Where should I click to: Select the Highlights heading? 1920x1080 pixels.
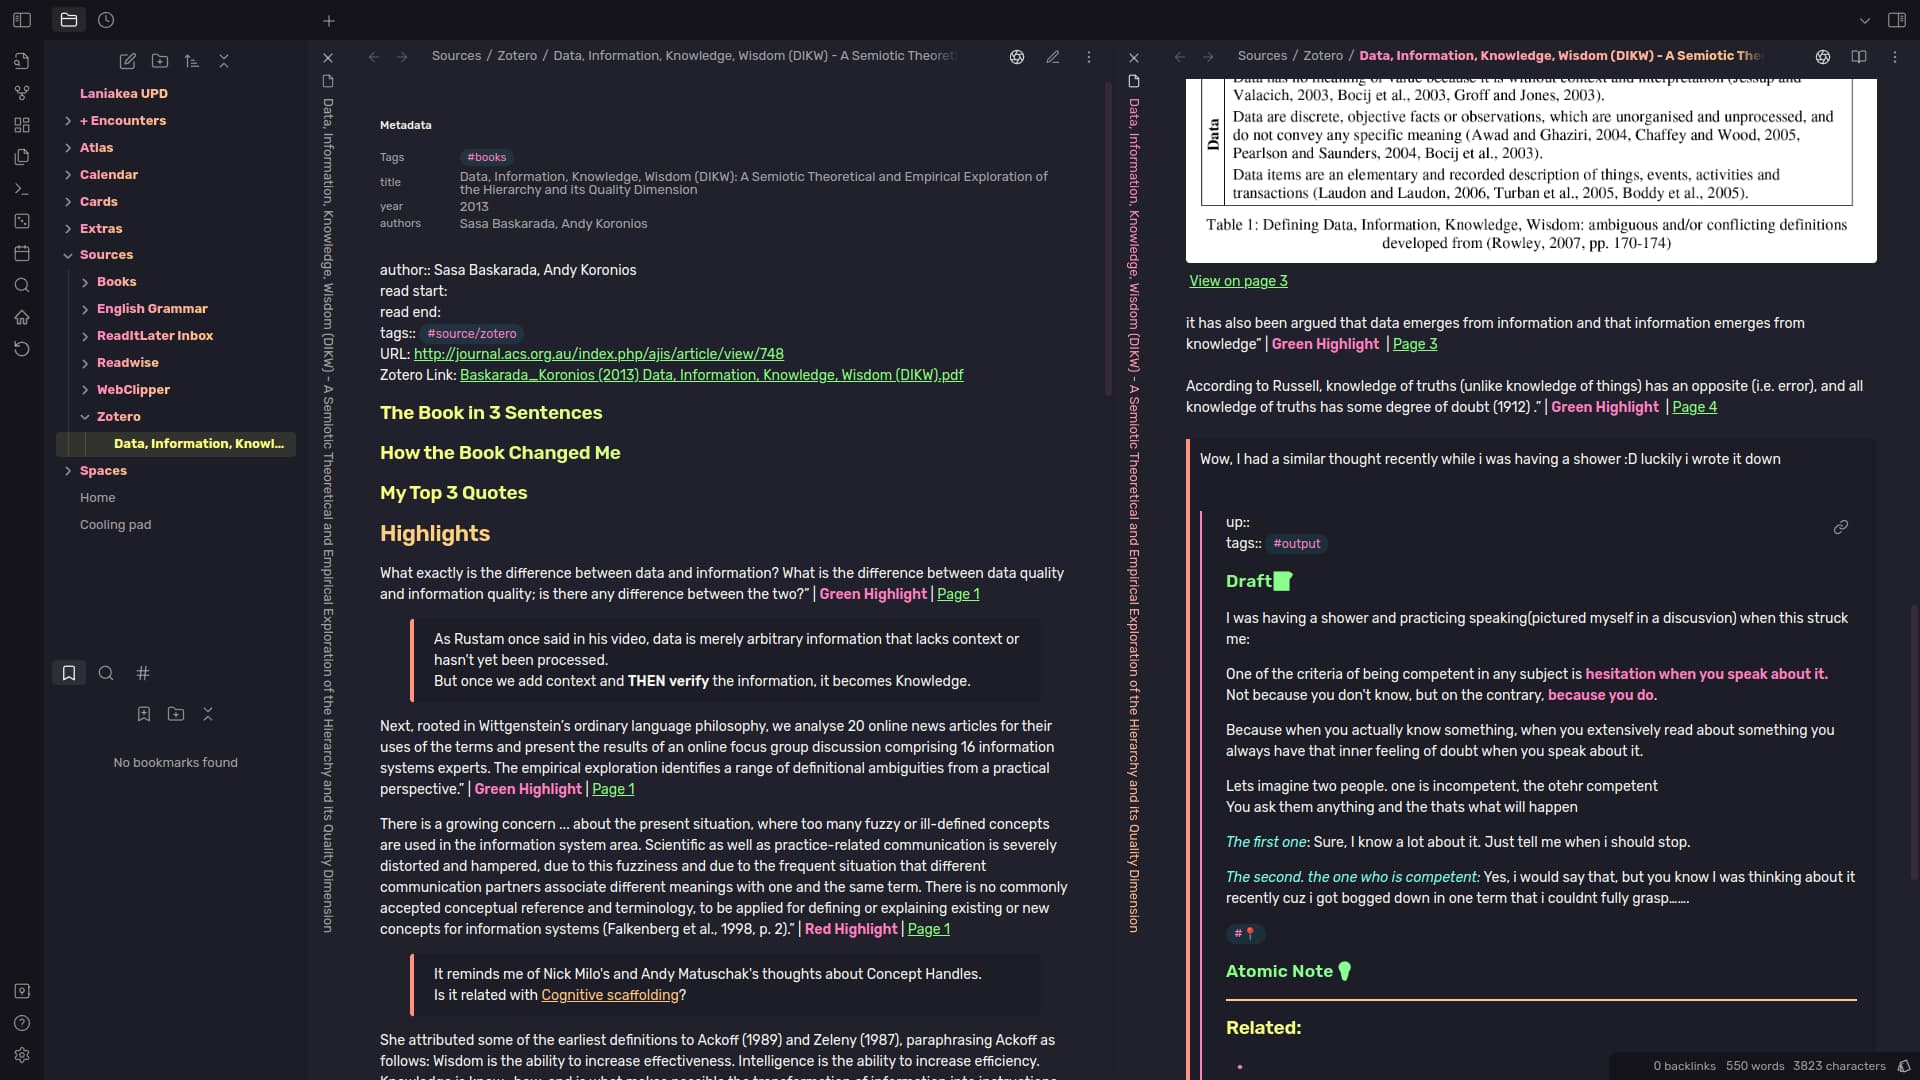pos(435,534)
